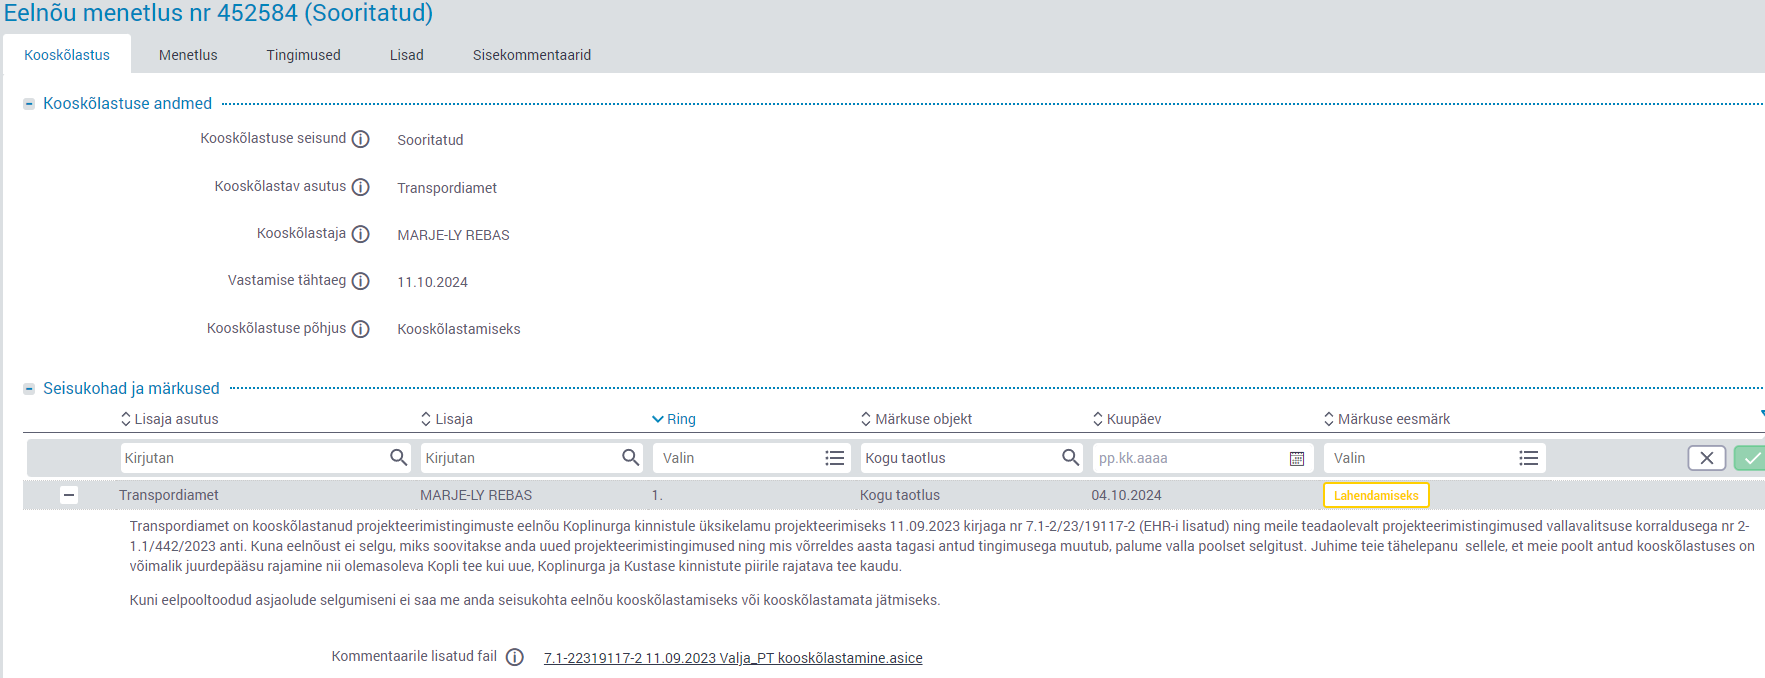This screenshot has height=678, width=1765.
Task: Apply filters with green checkmark button
Action: pos(1750,458)
